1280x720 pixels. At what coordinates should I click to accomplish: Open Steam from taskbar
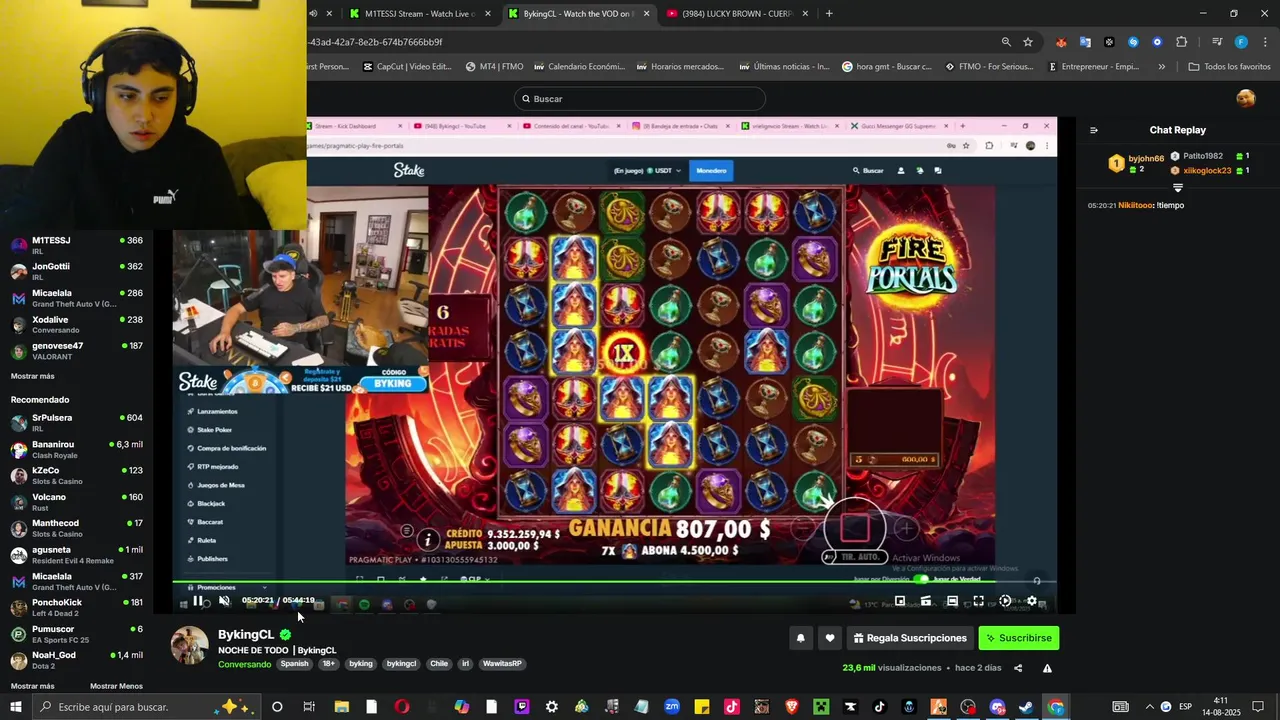tap(1026, 707)
